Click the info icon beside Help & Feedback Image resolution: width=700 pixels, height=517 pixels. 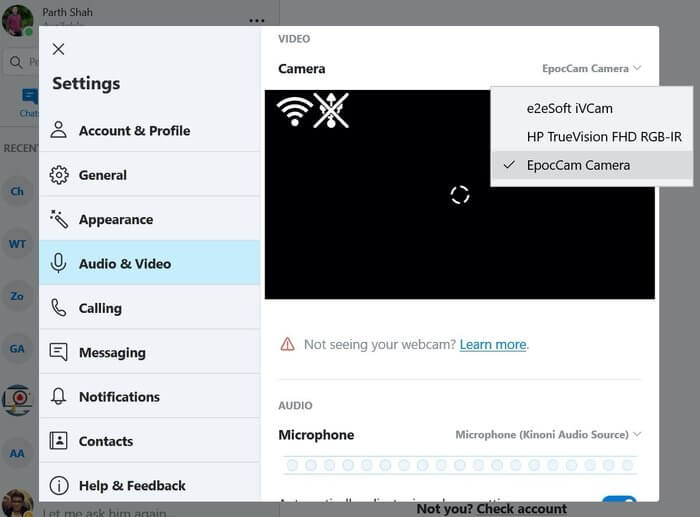[x=59, y=485]
